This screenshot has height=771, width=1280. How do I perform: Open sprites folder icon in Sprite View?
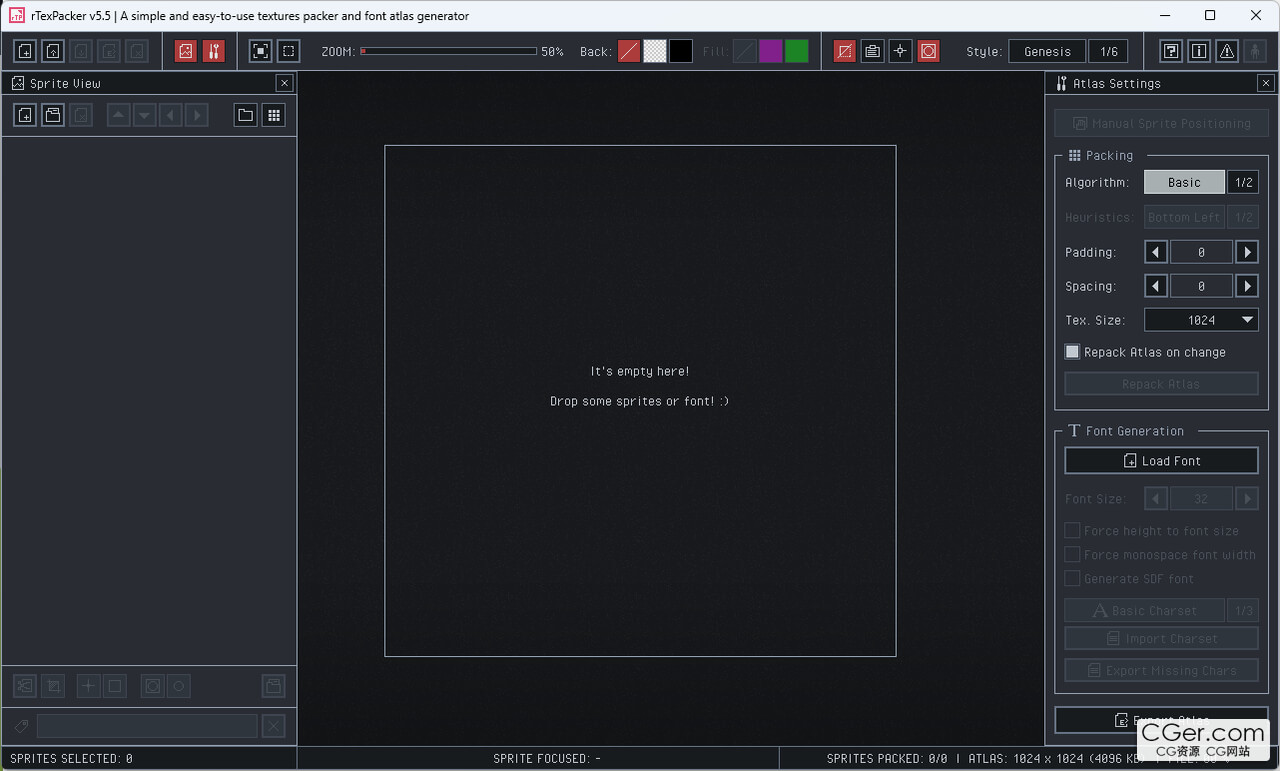[x=245, y=116]
